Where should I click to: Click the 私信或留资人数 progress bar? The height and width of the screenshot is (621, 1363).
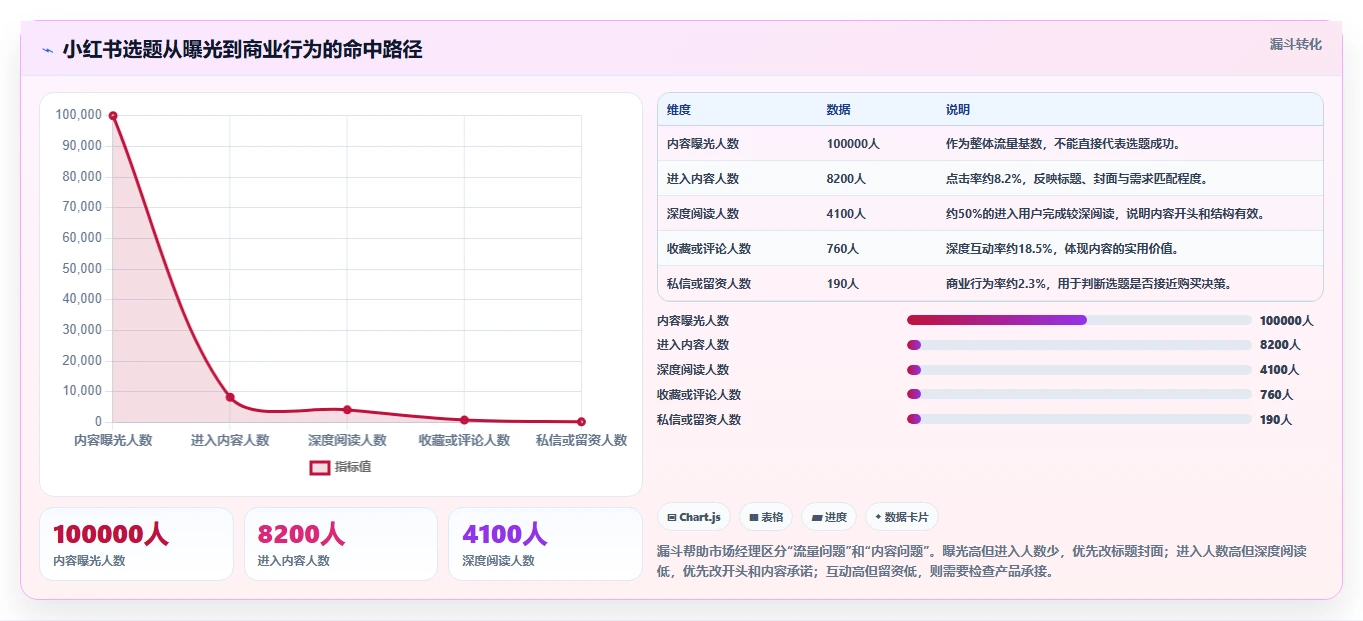coord(1079,419)
